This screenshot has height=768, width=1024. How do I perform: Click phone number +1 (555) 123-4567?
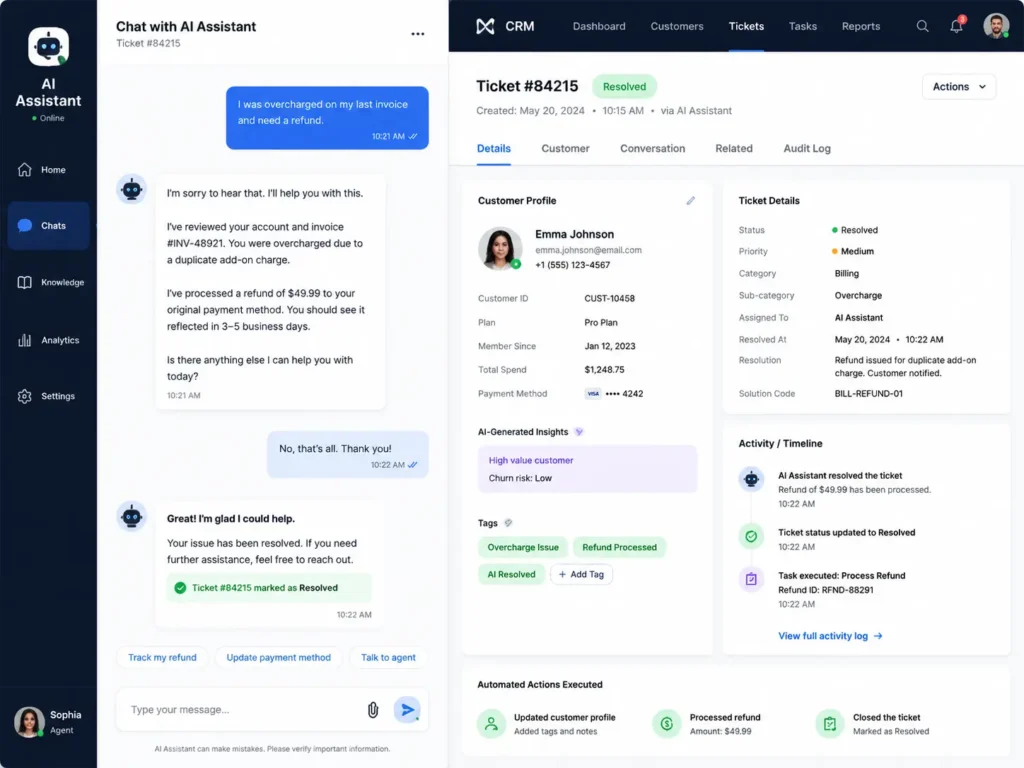point(572,265)
